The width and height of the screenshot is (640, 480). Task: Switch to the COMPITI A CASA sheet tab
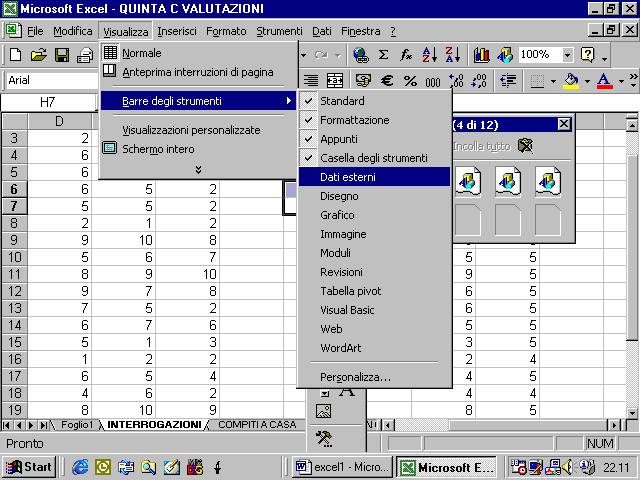click(257, 424)
